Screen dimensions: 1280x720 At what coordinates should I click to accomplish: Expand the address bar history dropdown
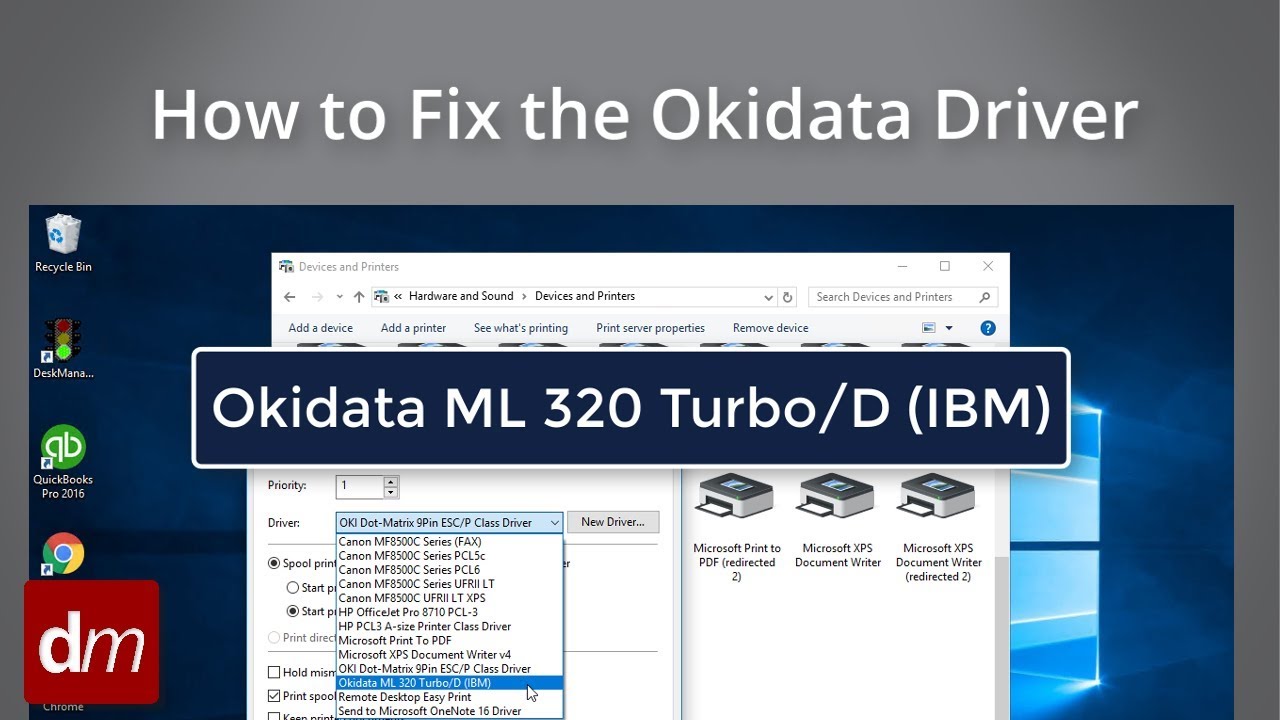768,297
